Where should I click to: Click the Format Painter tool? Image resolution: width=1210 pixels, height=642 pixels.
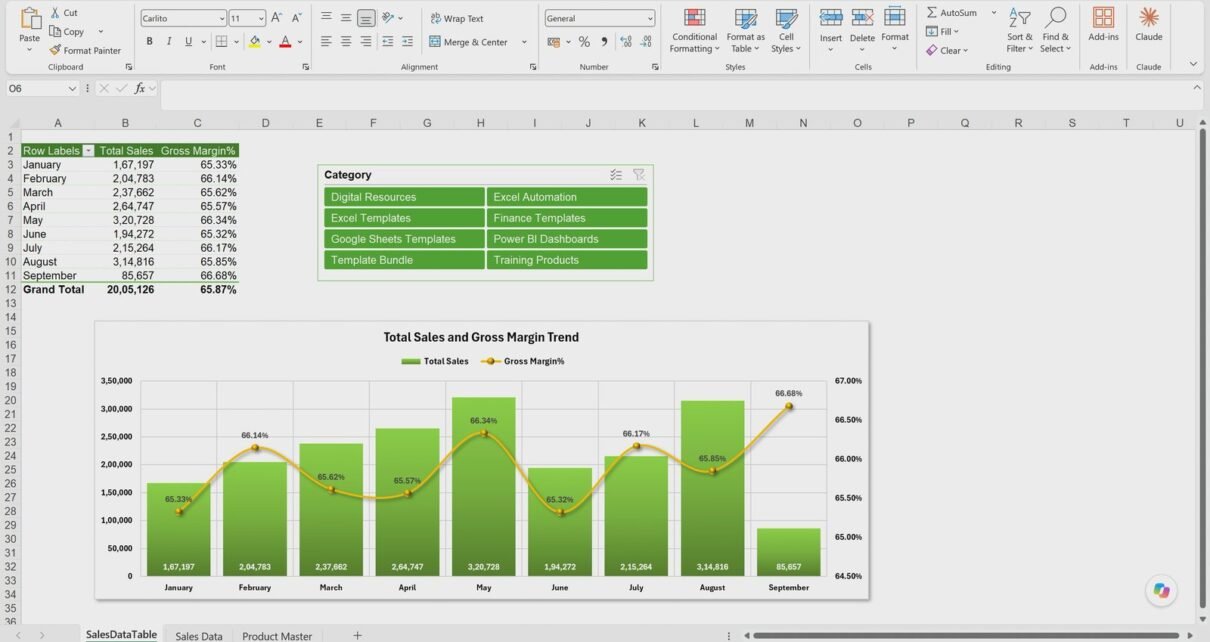pyautogui.click(x=85, y=50)
